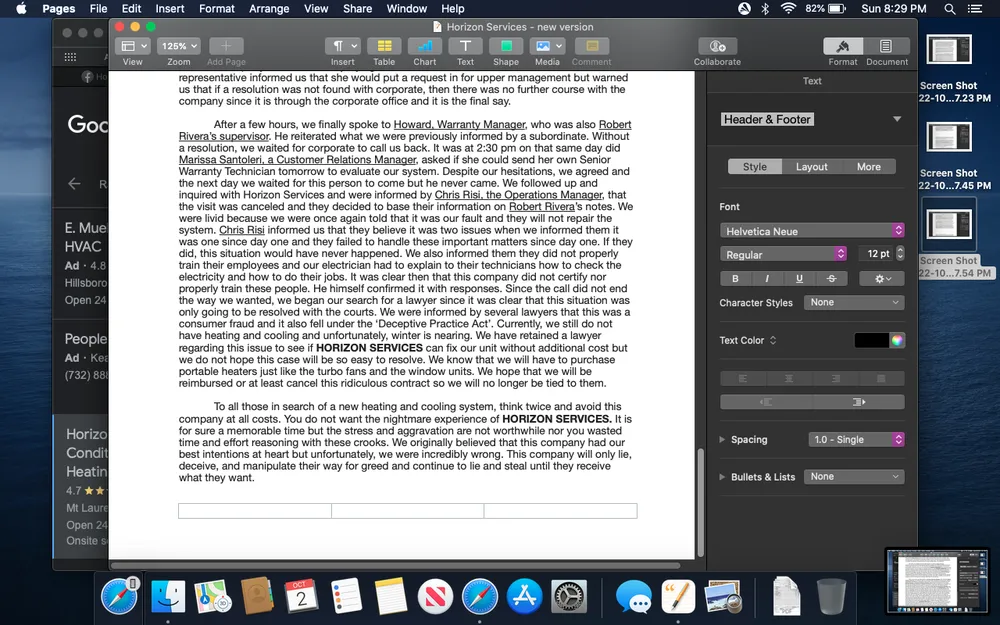This screenshot has width=1000, height=625.
Task: Click the Text box toolbar icon
Action: click(x=465, y=46)
